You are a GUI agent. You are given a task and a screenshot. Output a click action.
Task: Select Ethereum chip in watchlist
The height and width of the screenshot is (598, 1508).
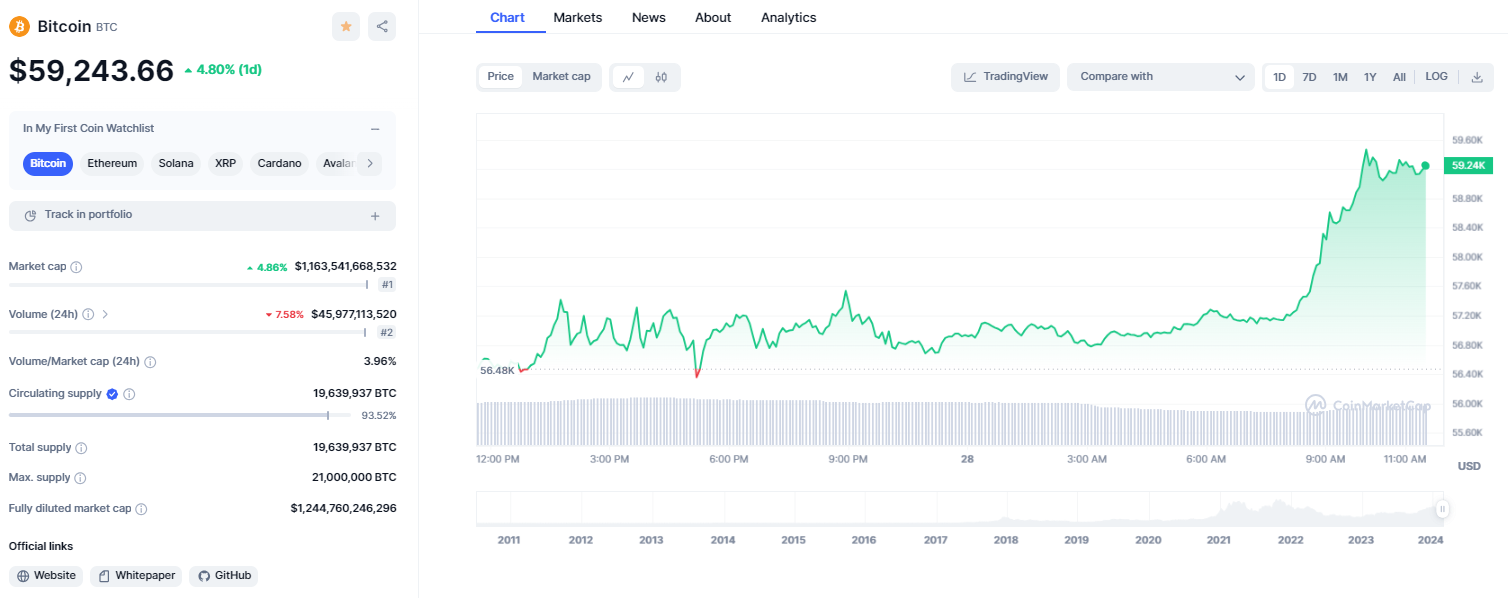coord(112,163)
